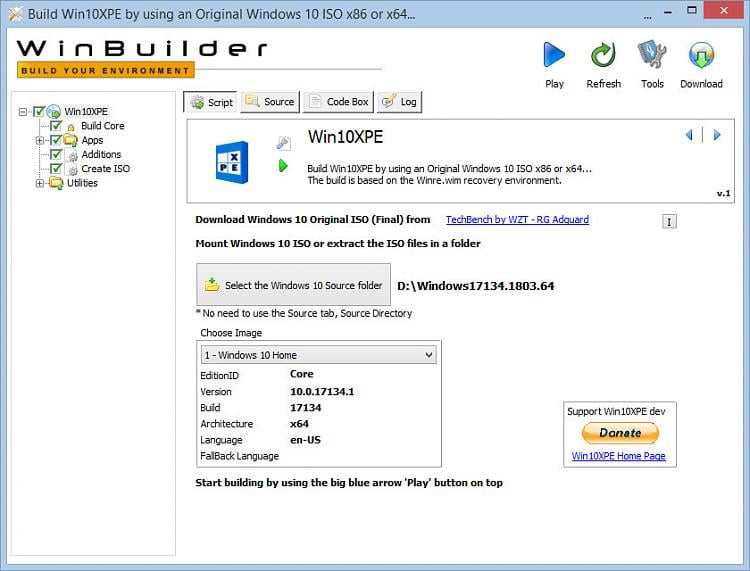Select Utilities label in the tree
This screenshot has width=750, height=571.
coord(82,183)
